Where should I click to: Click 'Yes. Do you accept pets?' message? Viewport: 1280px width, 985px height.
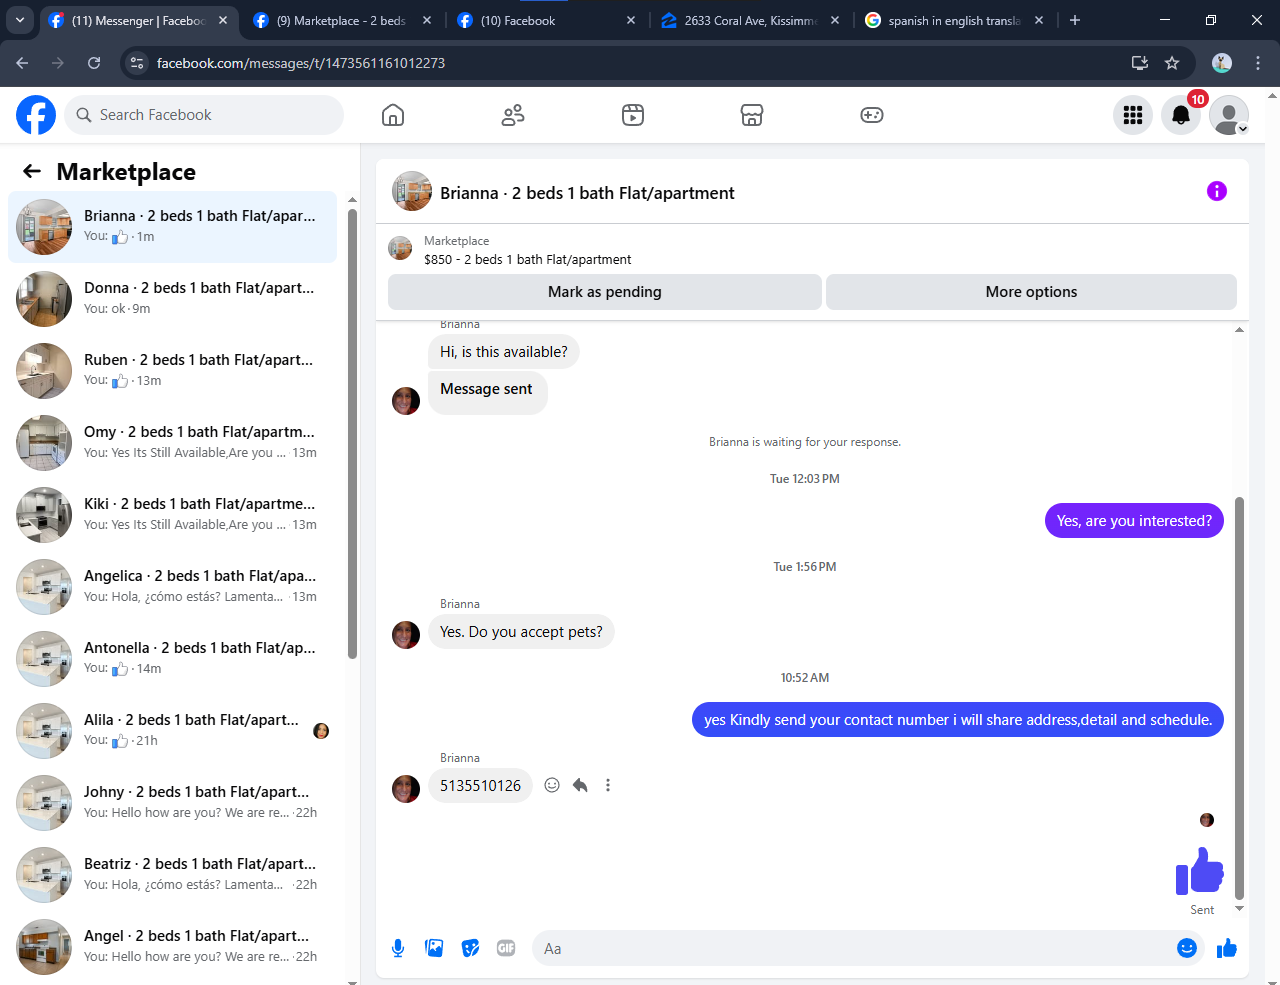click(521, 632)
